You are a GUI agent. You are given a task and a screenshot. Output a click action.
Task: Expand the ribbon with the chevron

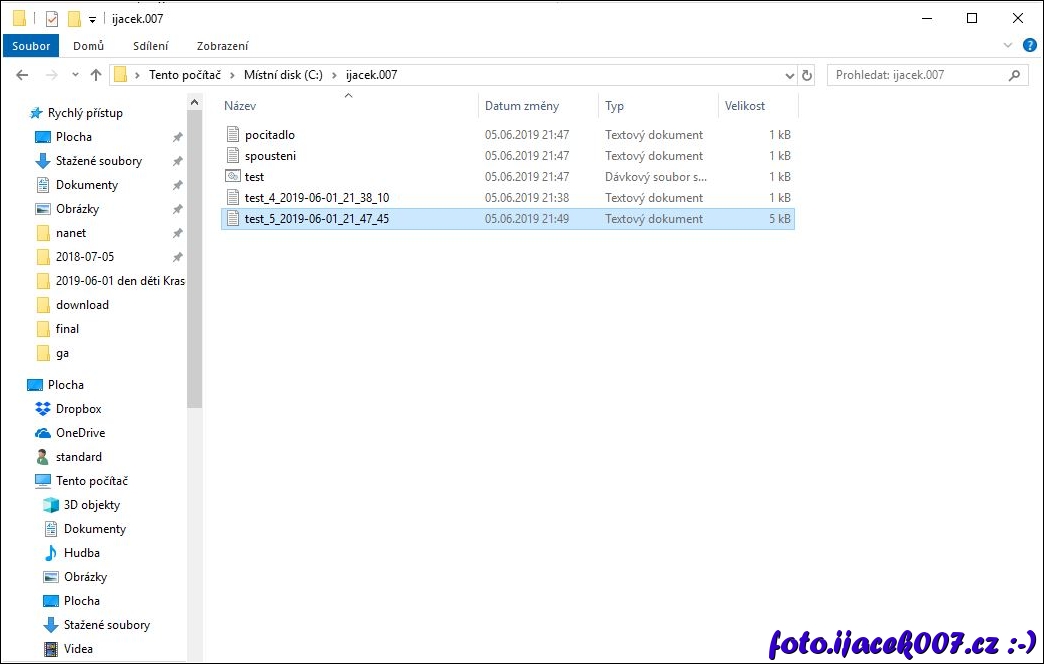coord(1008,46)
